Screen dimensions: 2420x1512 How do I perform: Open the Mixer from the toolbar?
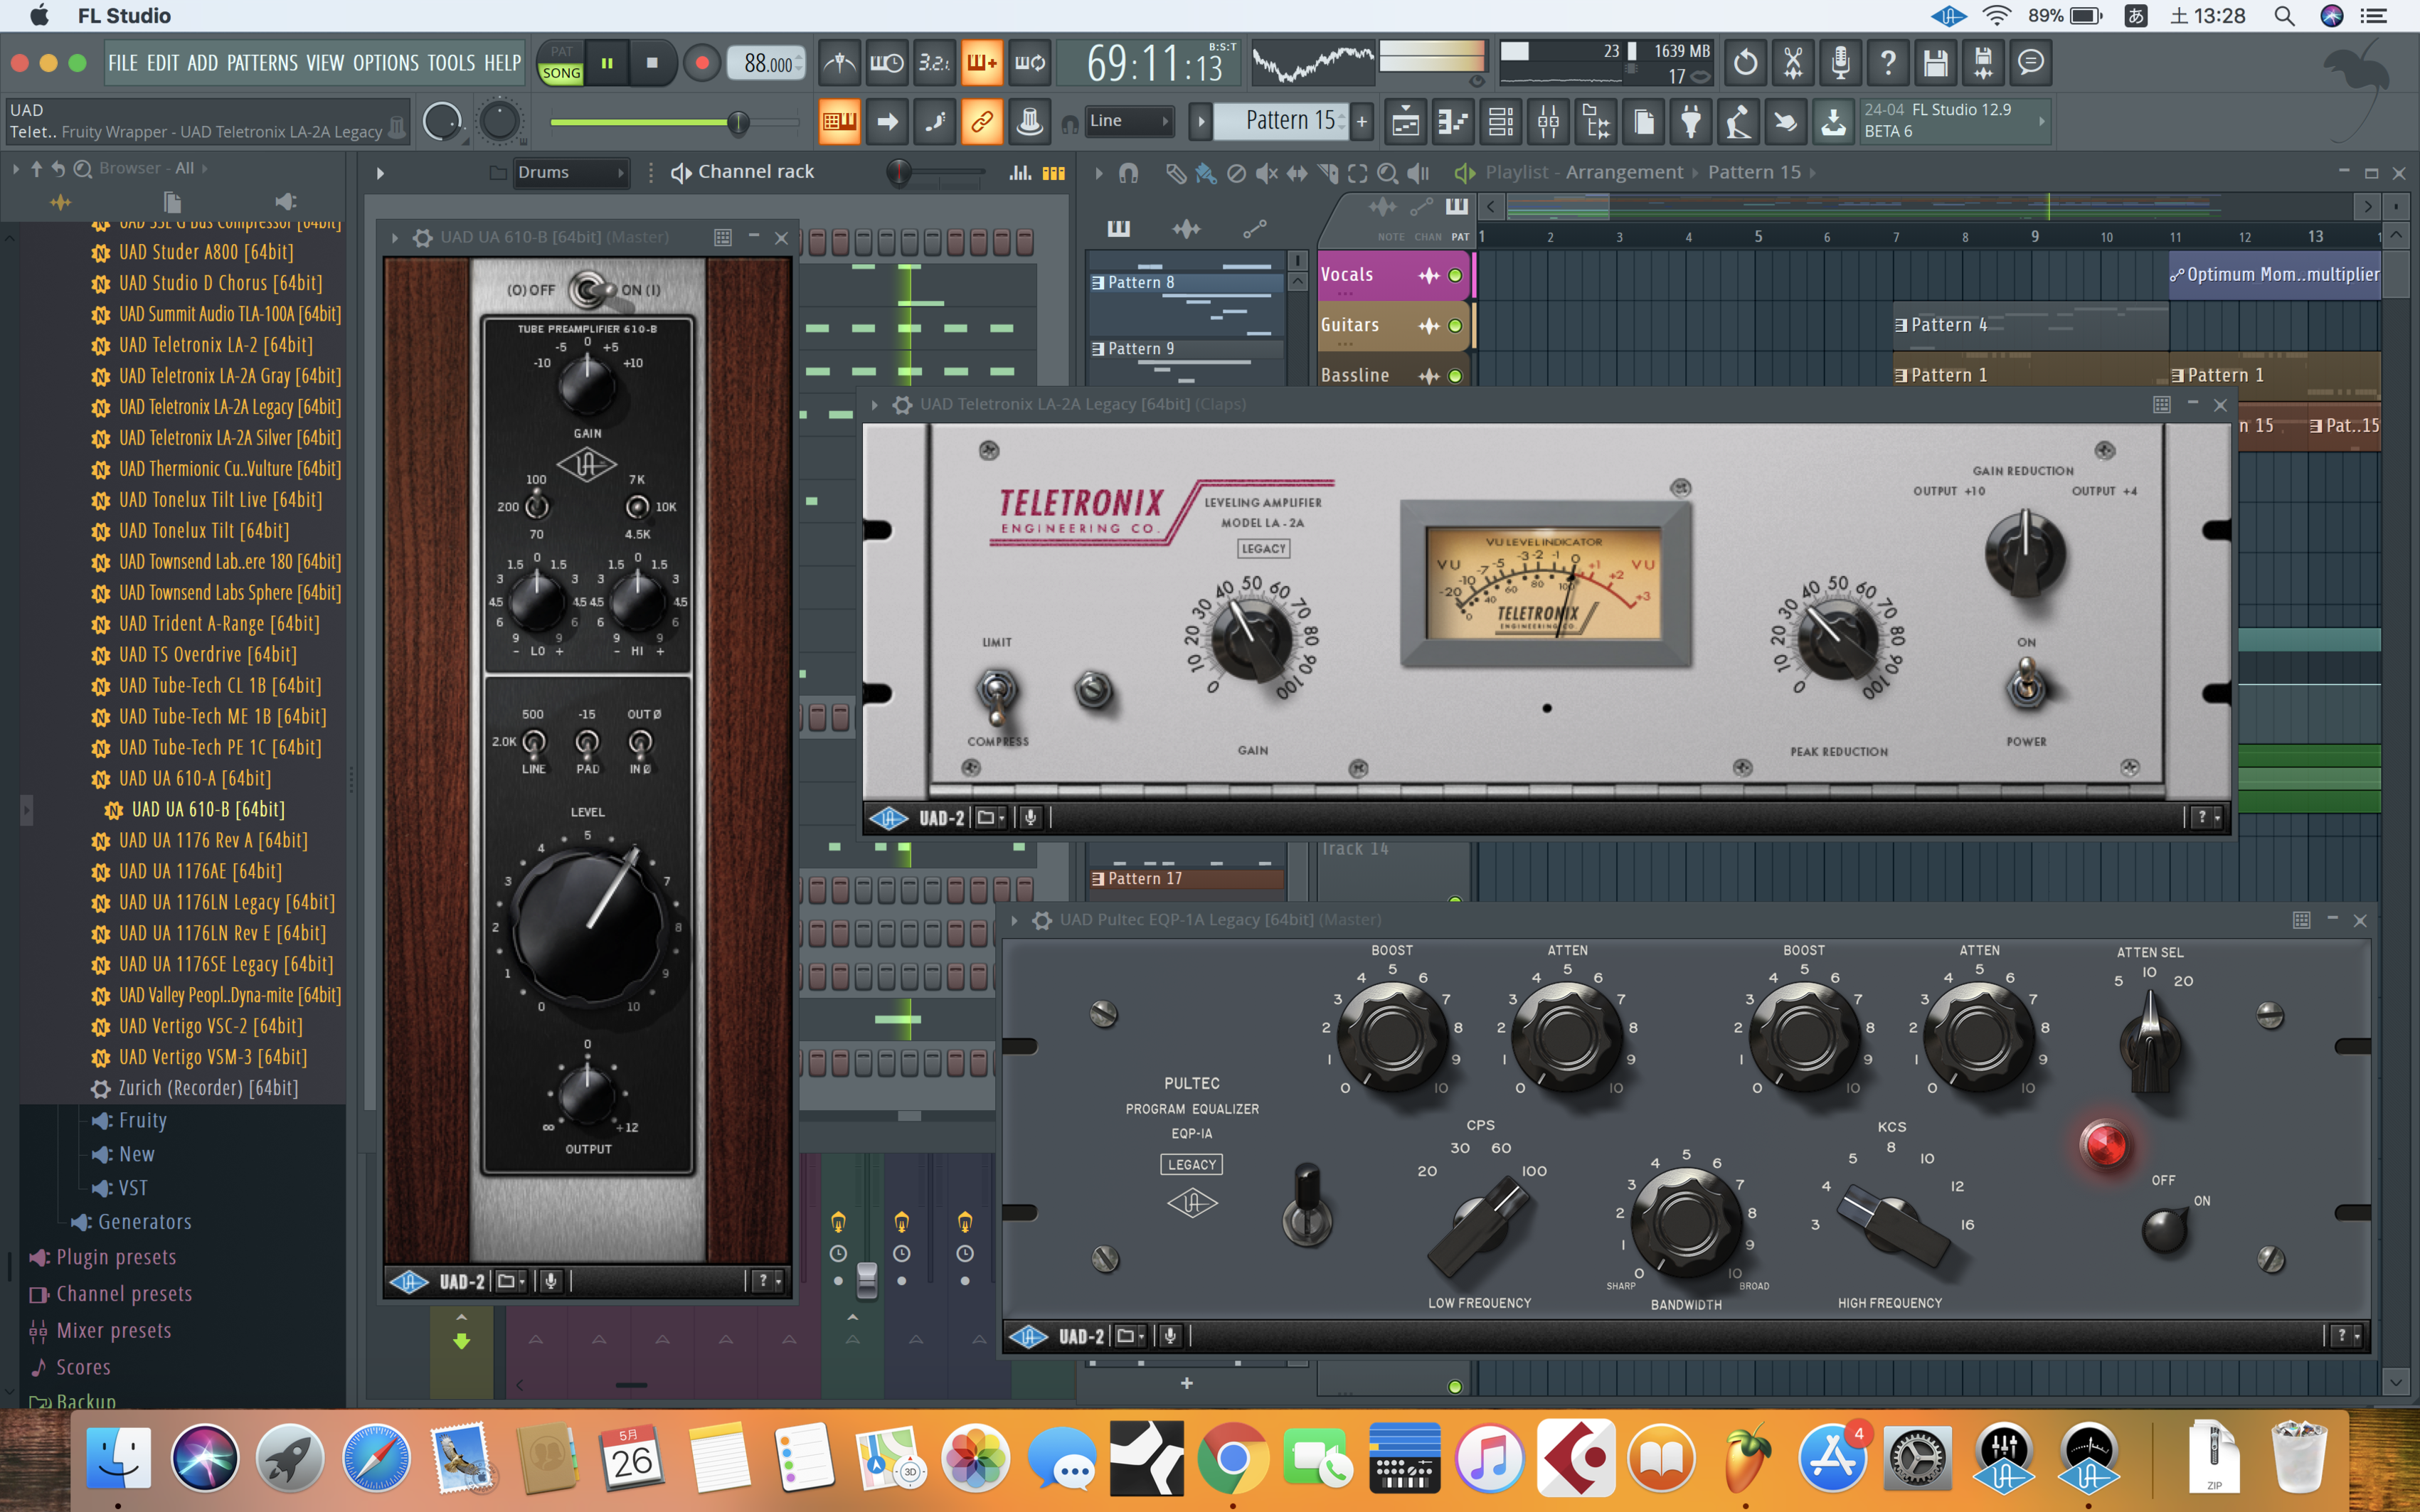[1548, 122]
